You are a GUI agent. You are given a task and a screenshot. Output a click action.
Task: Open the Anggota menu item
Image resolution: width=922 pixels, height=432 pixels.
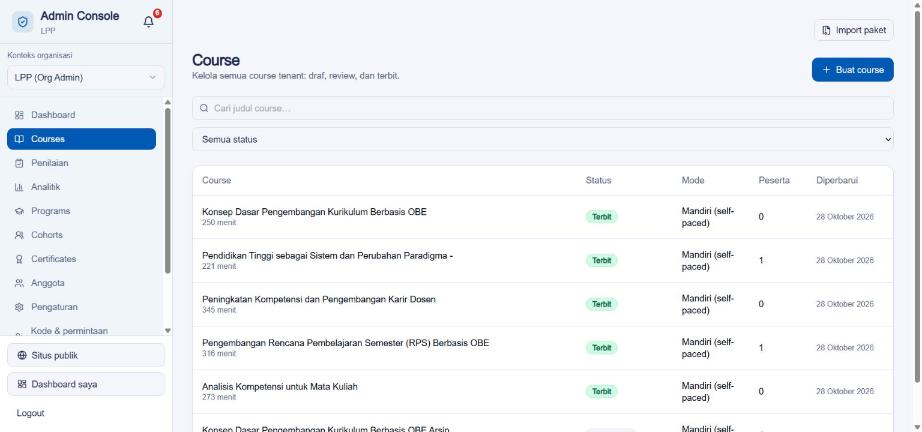tap(81, 283)
